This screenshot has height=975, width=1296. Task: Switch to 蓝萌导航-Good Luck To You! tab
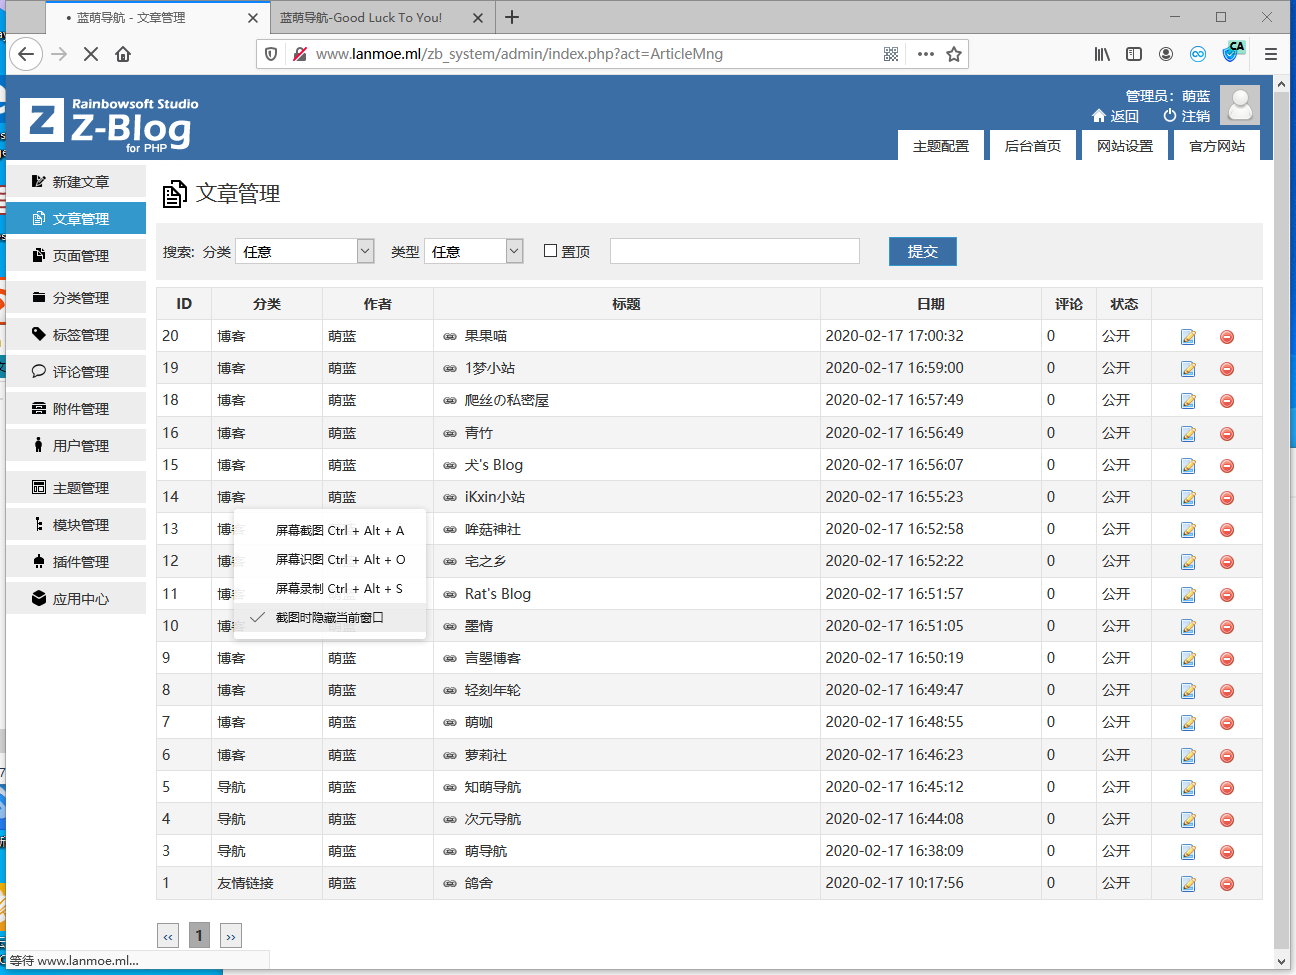coord(361,18)
